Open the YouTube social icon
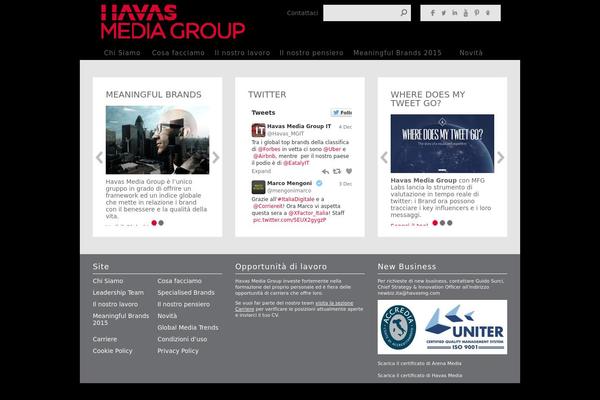The height and width of the screenshot is (400, 600). pyautogui.click(x=466, y=13)
